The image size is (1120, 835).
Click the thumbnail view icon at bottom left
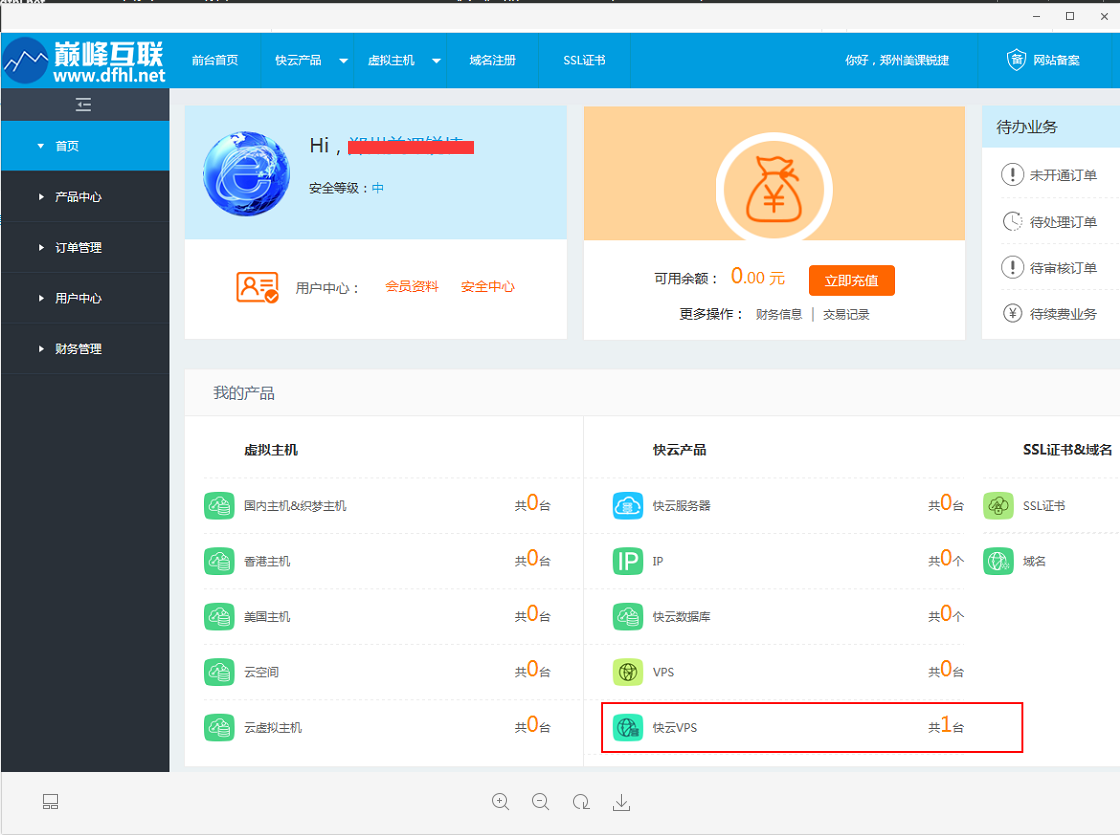pyautogui.click(x=51, y=802)
